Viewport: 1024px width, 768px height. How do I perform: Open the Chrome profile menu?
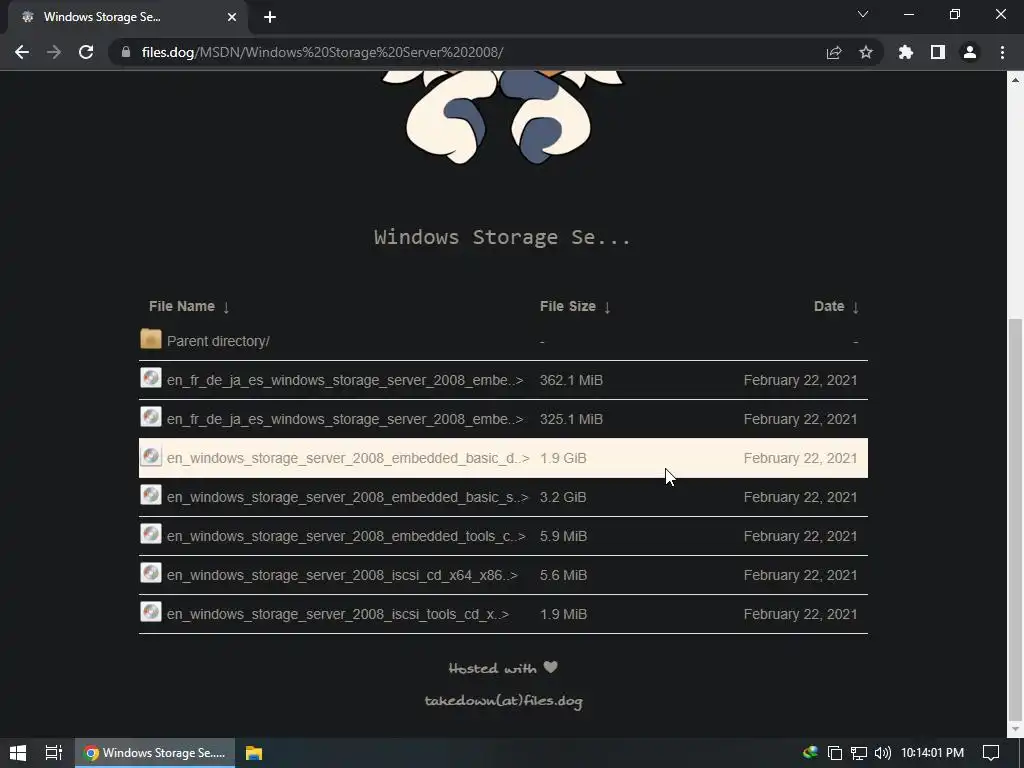[x=970, y=52]
